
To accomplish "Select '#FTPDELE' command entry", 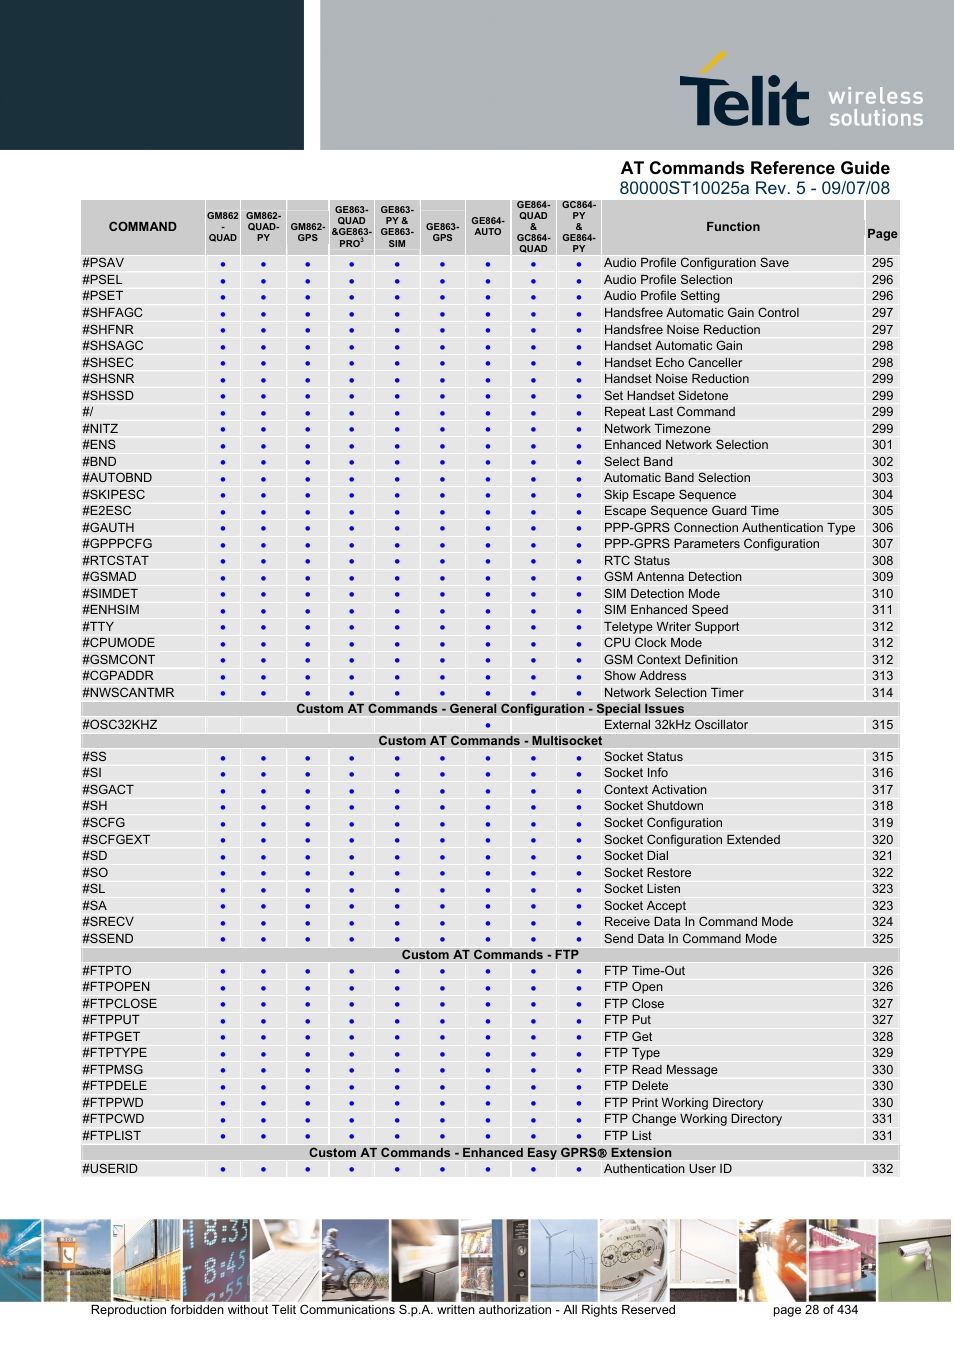I will pos(115,1086).
